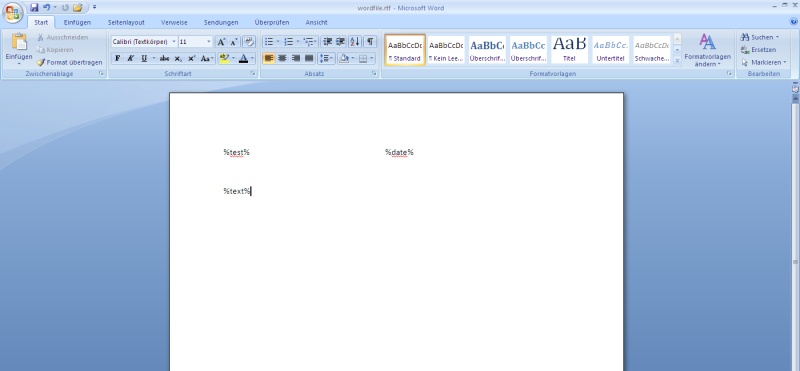
Task: Align text right
Action: point(295,58)
